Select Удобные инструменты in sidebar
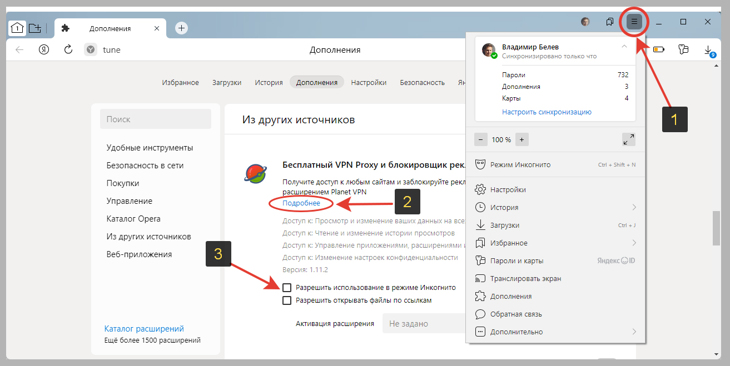This screenshot has width=730, height=366. pos(149,148)
